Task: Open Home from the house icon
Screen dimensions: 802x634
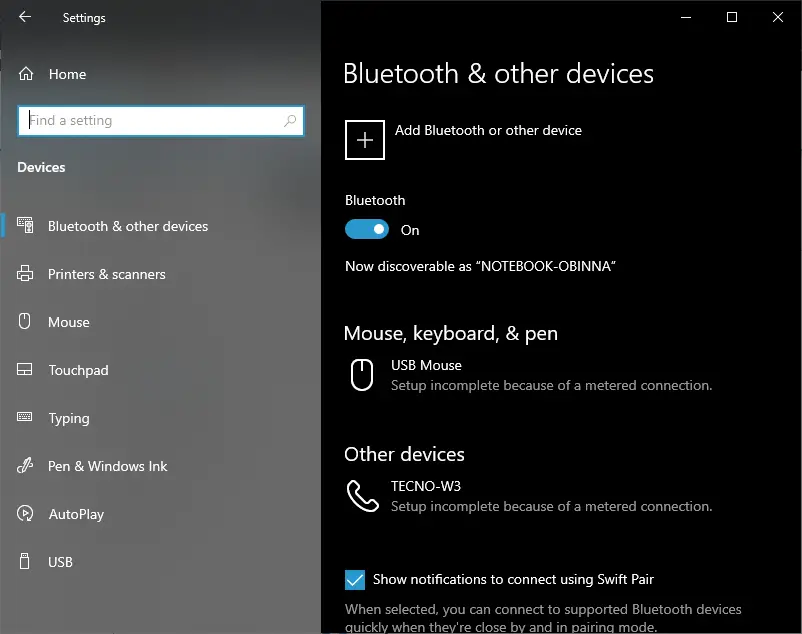Action: tap(26, 74)
